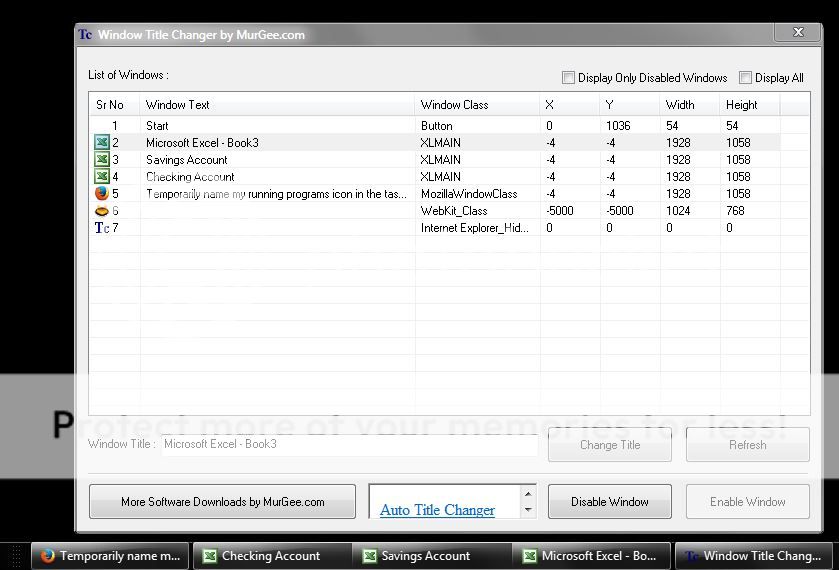Enable Display Only Disabled Windows checkbox
The height and width of the screenshot is (570, 839).
[568, 78]
